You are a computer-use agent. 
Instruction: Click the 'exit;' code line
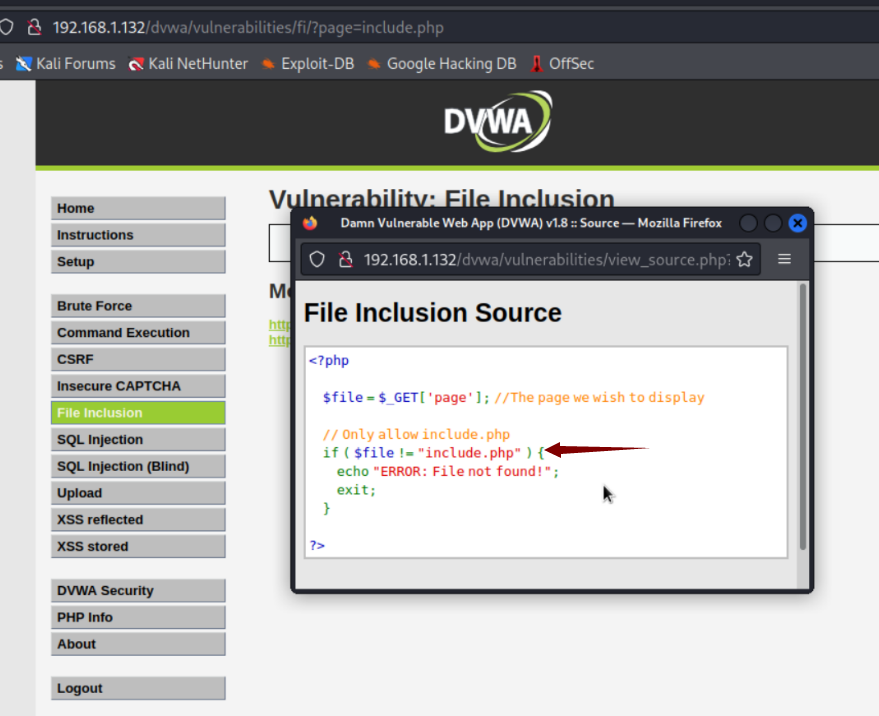[x=356, y=490]
